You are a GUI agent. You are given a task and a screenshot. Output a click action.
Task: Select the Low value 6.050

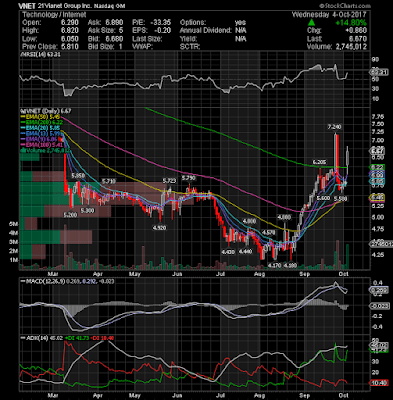(x=70, y=39)
